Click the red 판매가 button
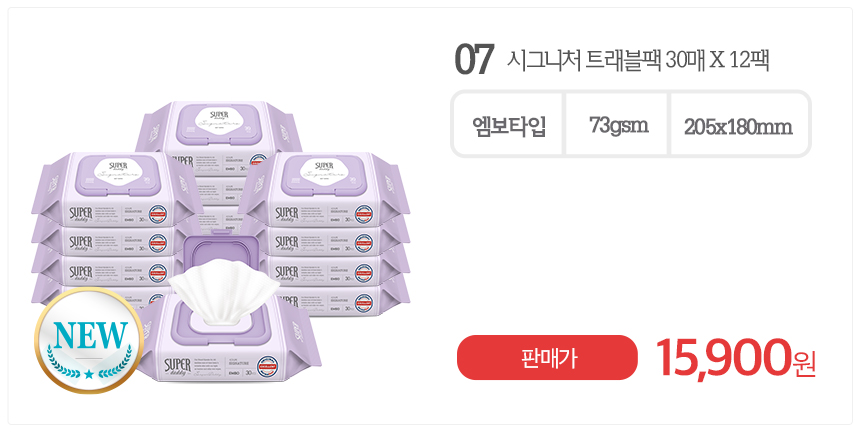This screenshot has height=432, width=860. [547, 357]
